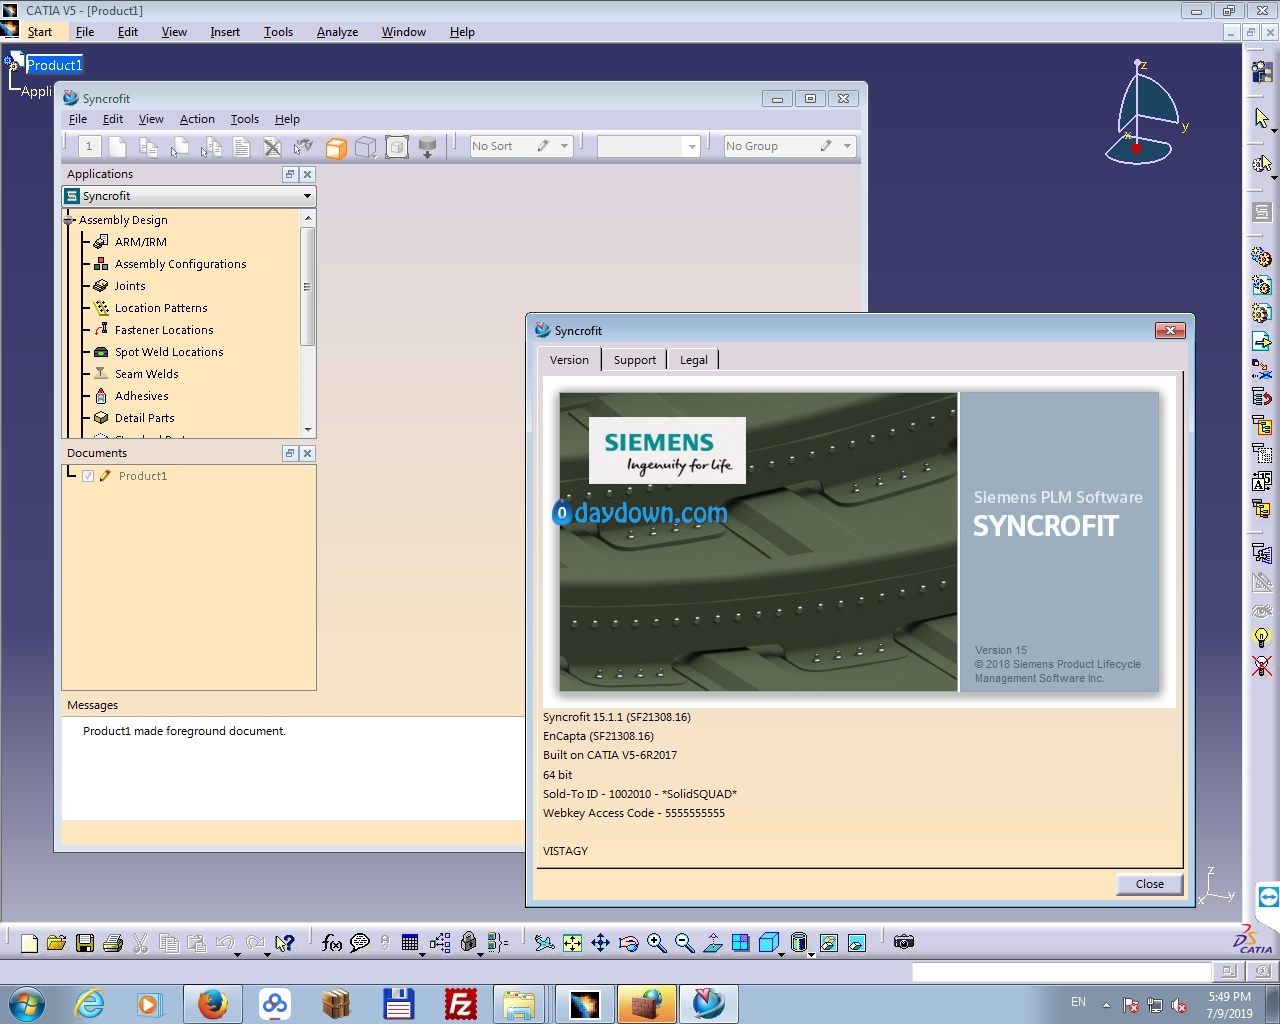
Task: Collapse the Assembly Design tree node
Action: 69,220
